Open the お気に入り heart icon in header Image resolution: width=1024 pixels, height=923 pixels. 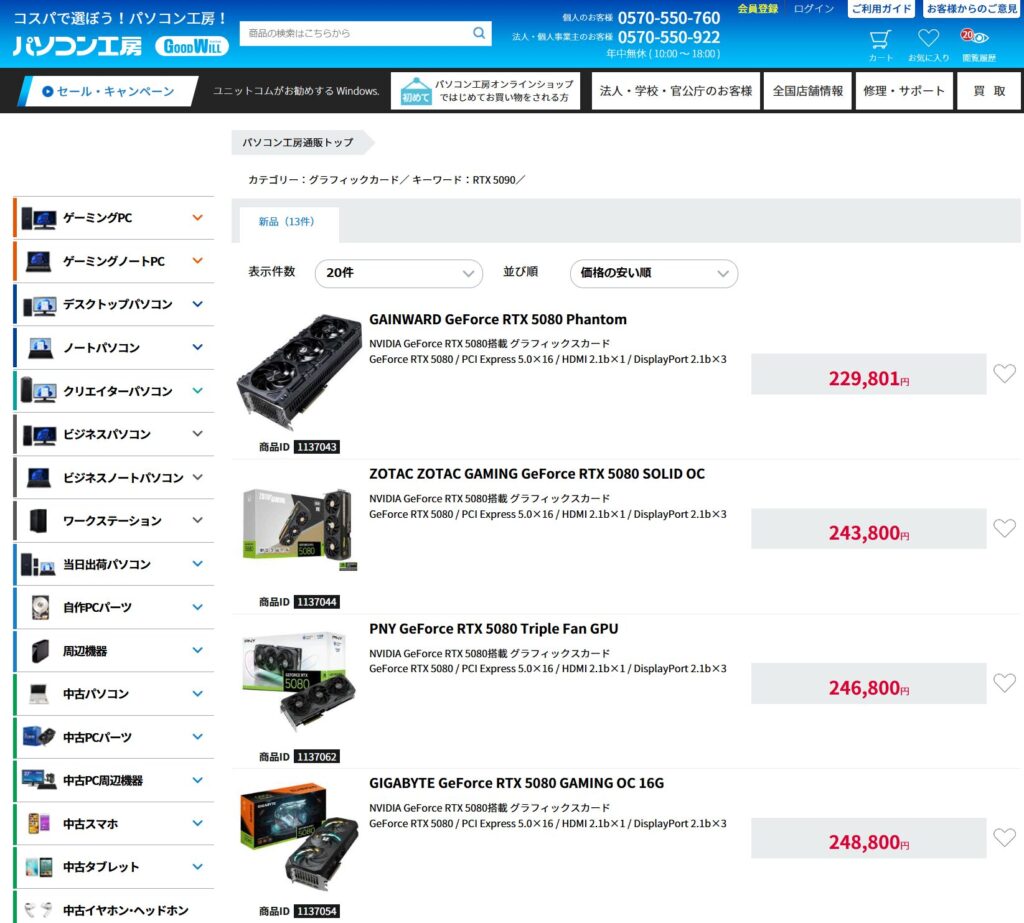(x=928, y=39)
